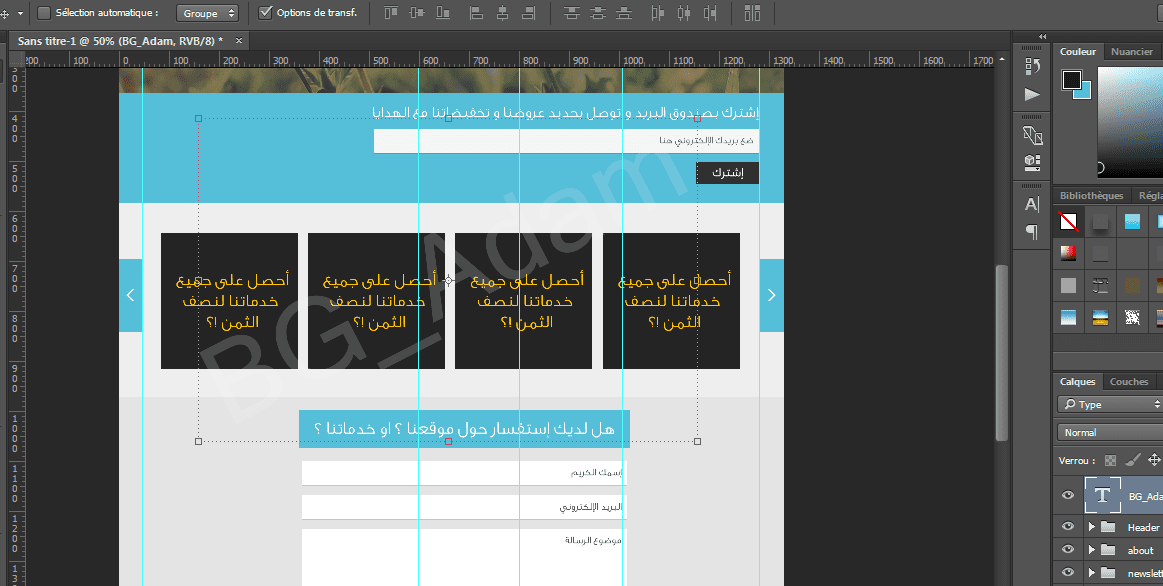Click the auto-align layers icon
This screenshot has height=586, width=1163.
click(x=752, y=13)
